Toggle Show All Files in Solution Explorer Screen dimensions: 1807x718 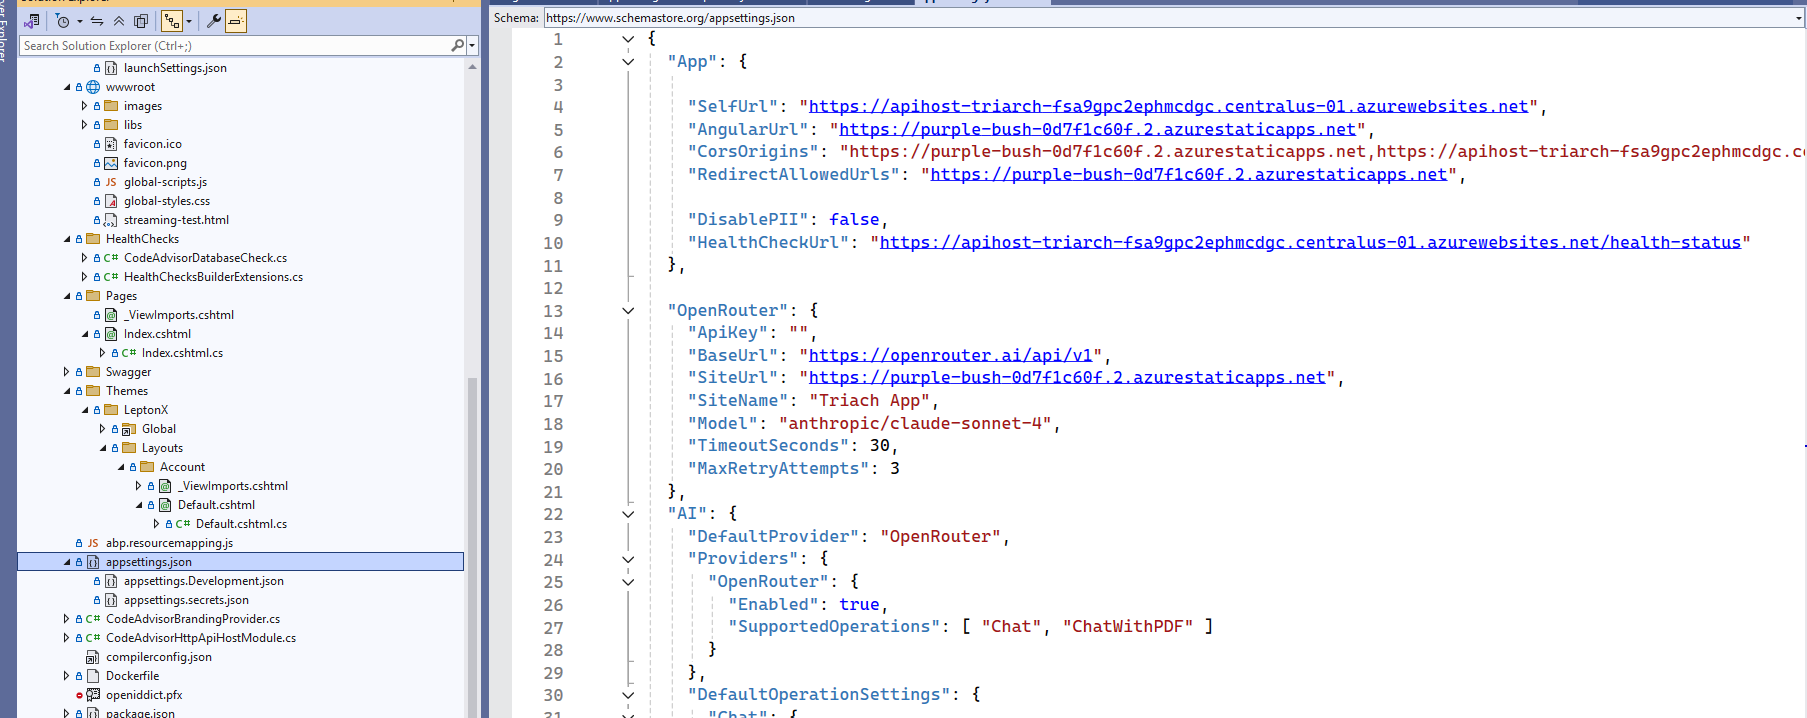point(141,21)
